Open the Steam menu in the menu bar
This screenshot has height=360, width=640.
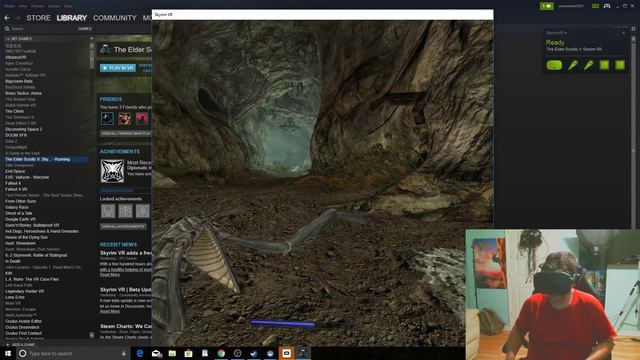[9, 6]
